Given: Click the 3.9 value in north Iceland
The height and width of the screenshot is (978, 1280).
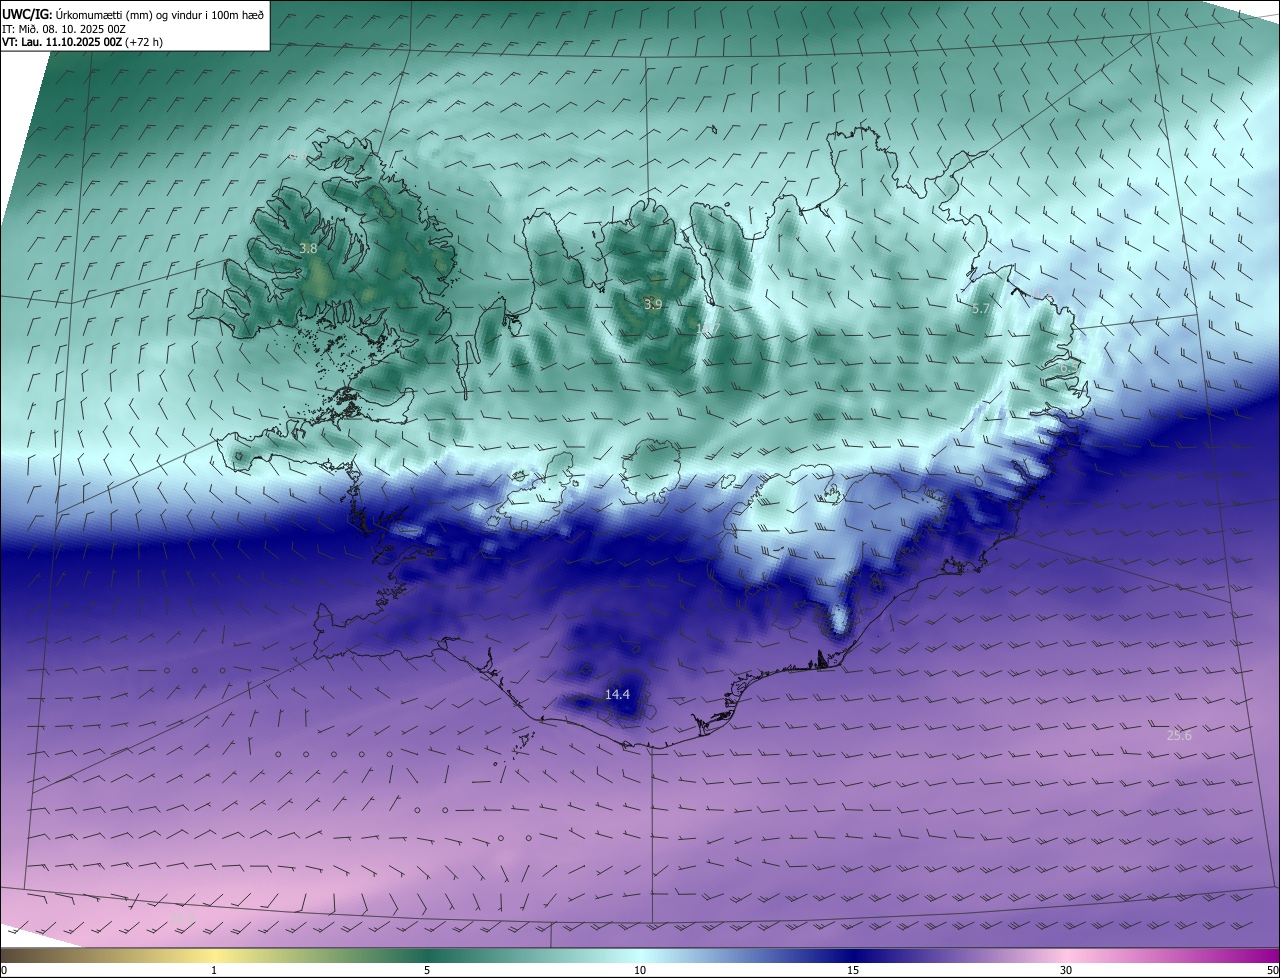Looking at the screenshot, I should click(653, 304).
